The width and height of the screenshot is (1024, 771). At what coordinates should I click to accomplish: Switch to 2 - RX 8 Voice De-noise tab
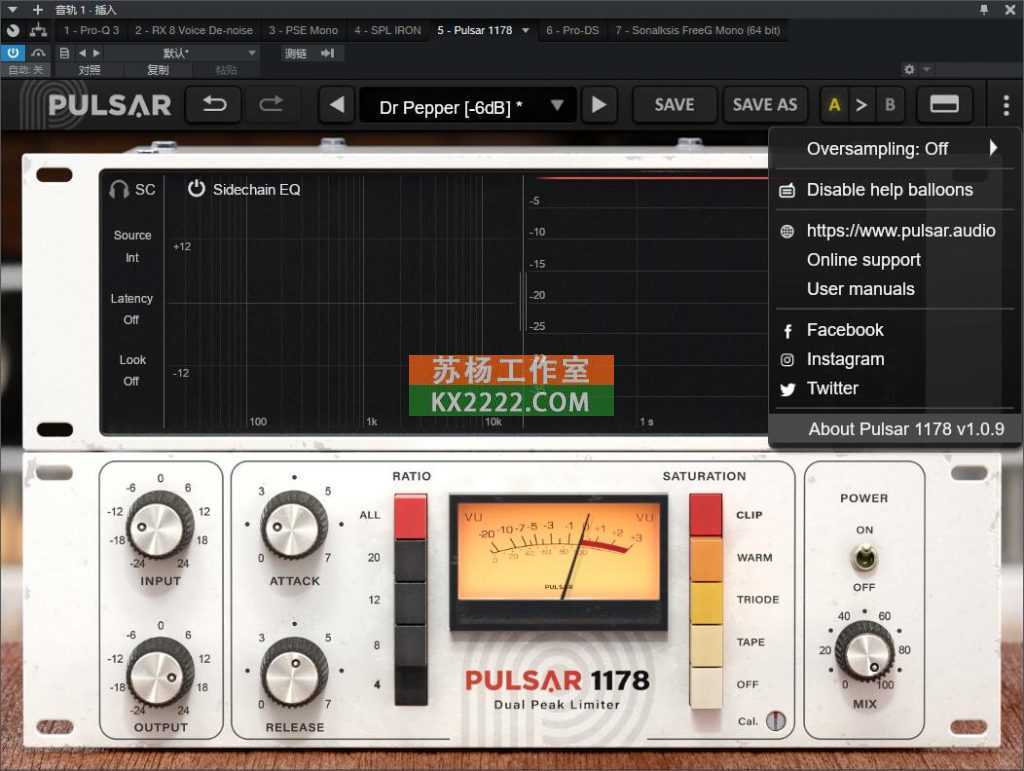(193, 30)
